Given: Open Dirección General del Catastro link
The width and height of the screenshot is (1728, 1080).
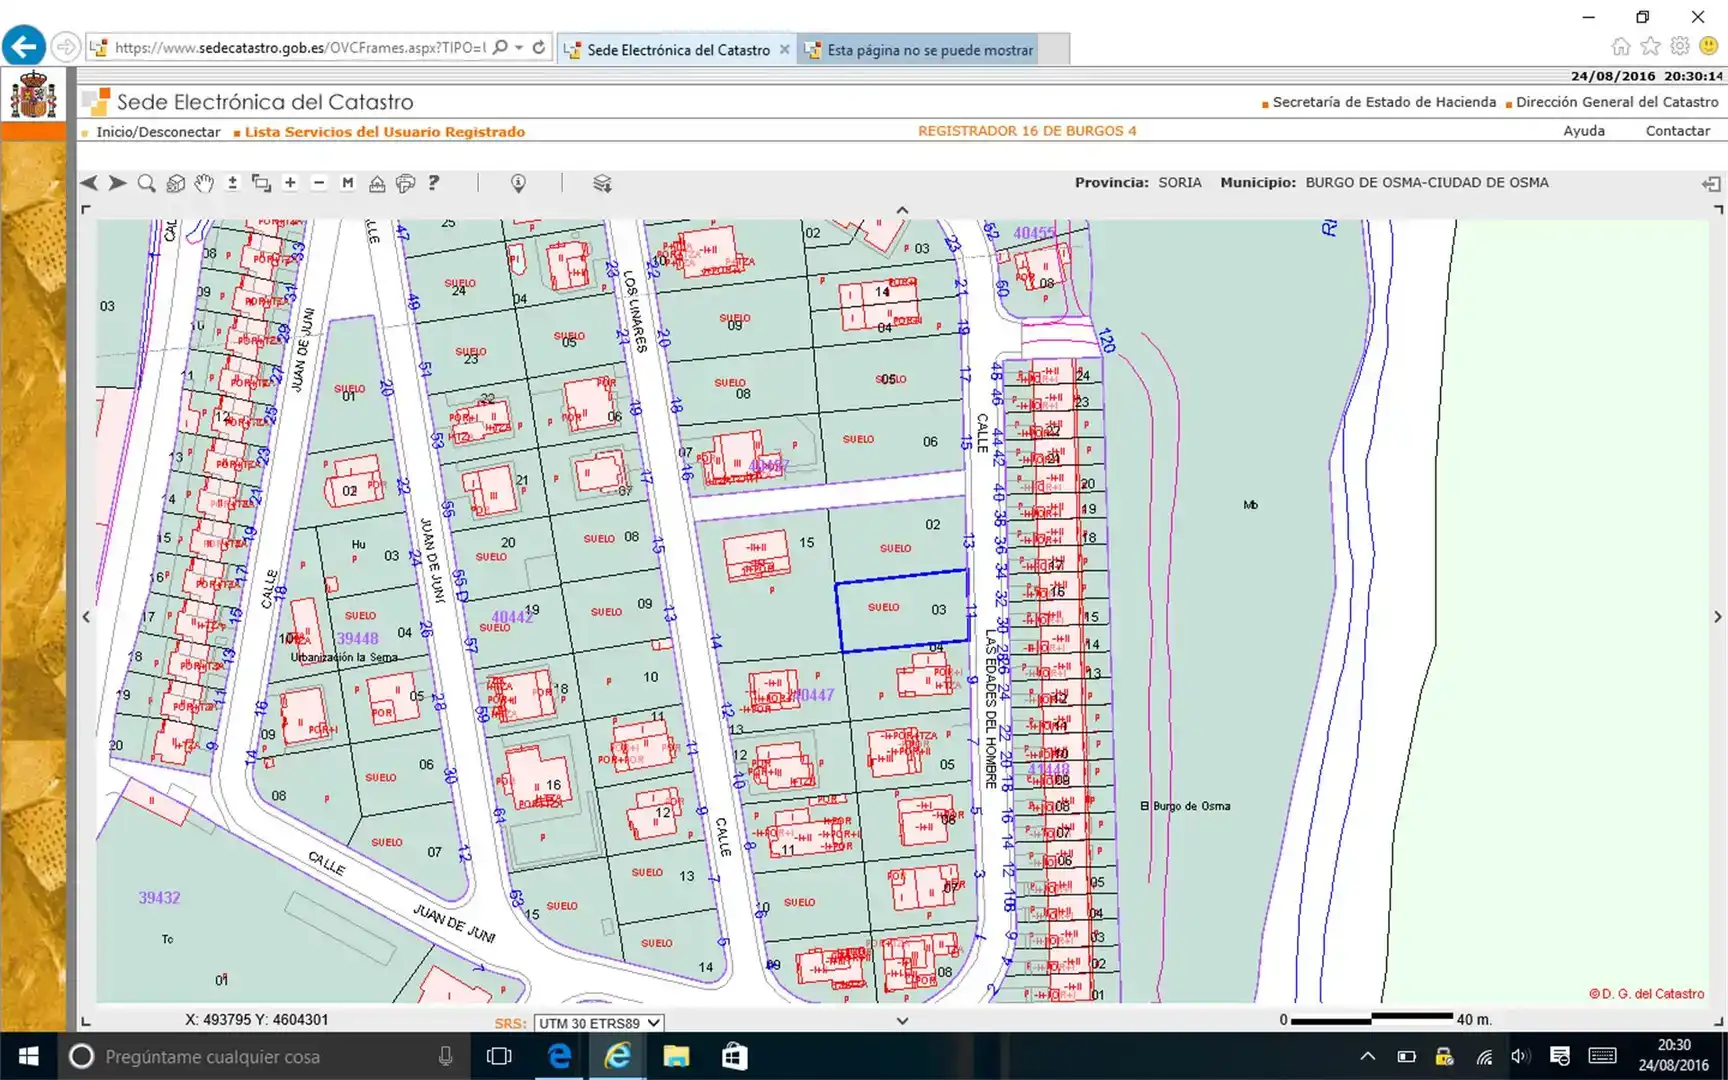Looking at the screenshot, I should pos(1617,102).
